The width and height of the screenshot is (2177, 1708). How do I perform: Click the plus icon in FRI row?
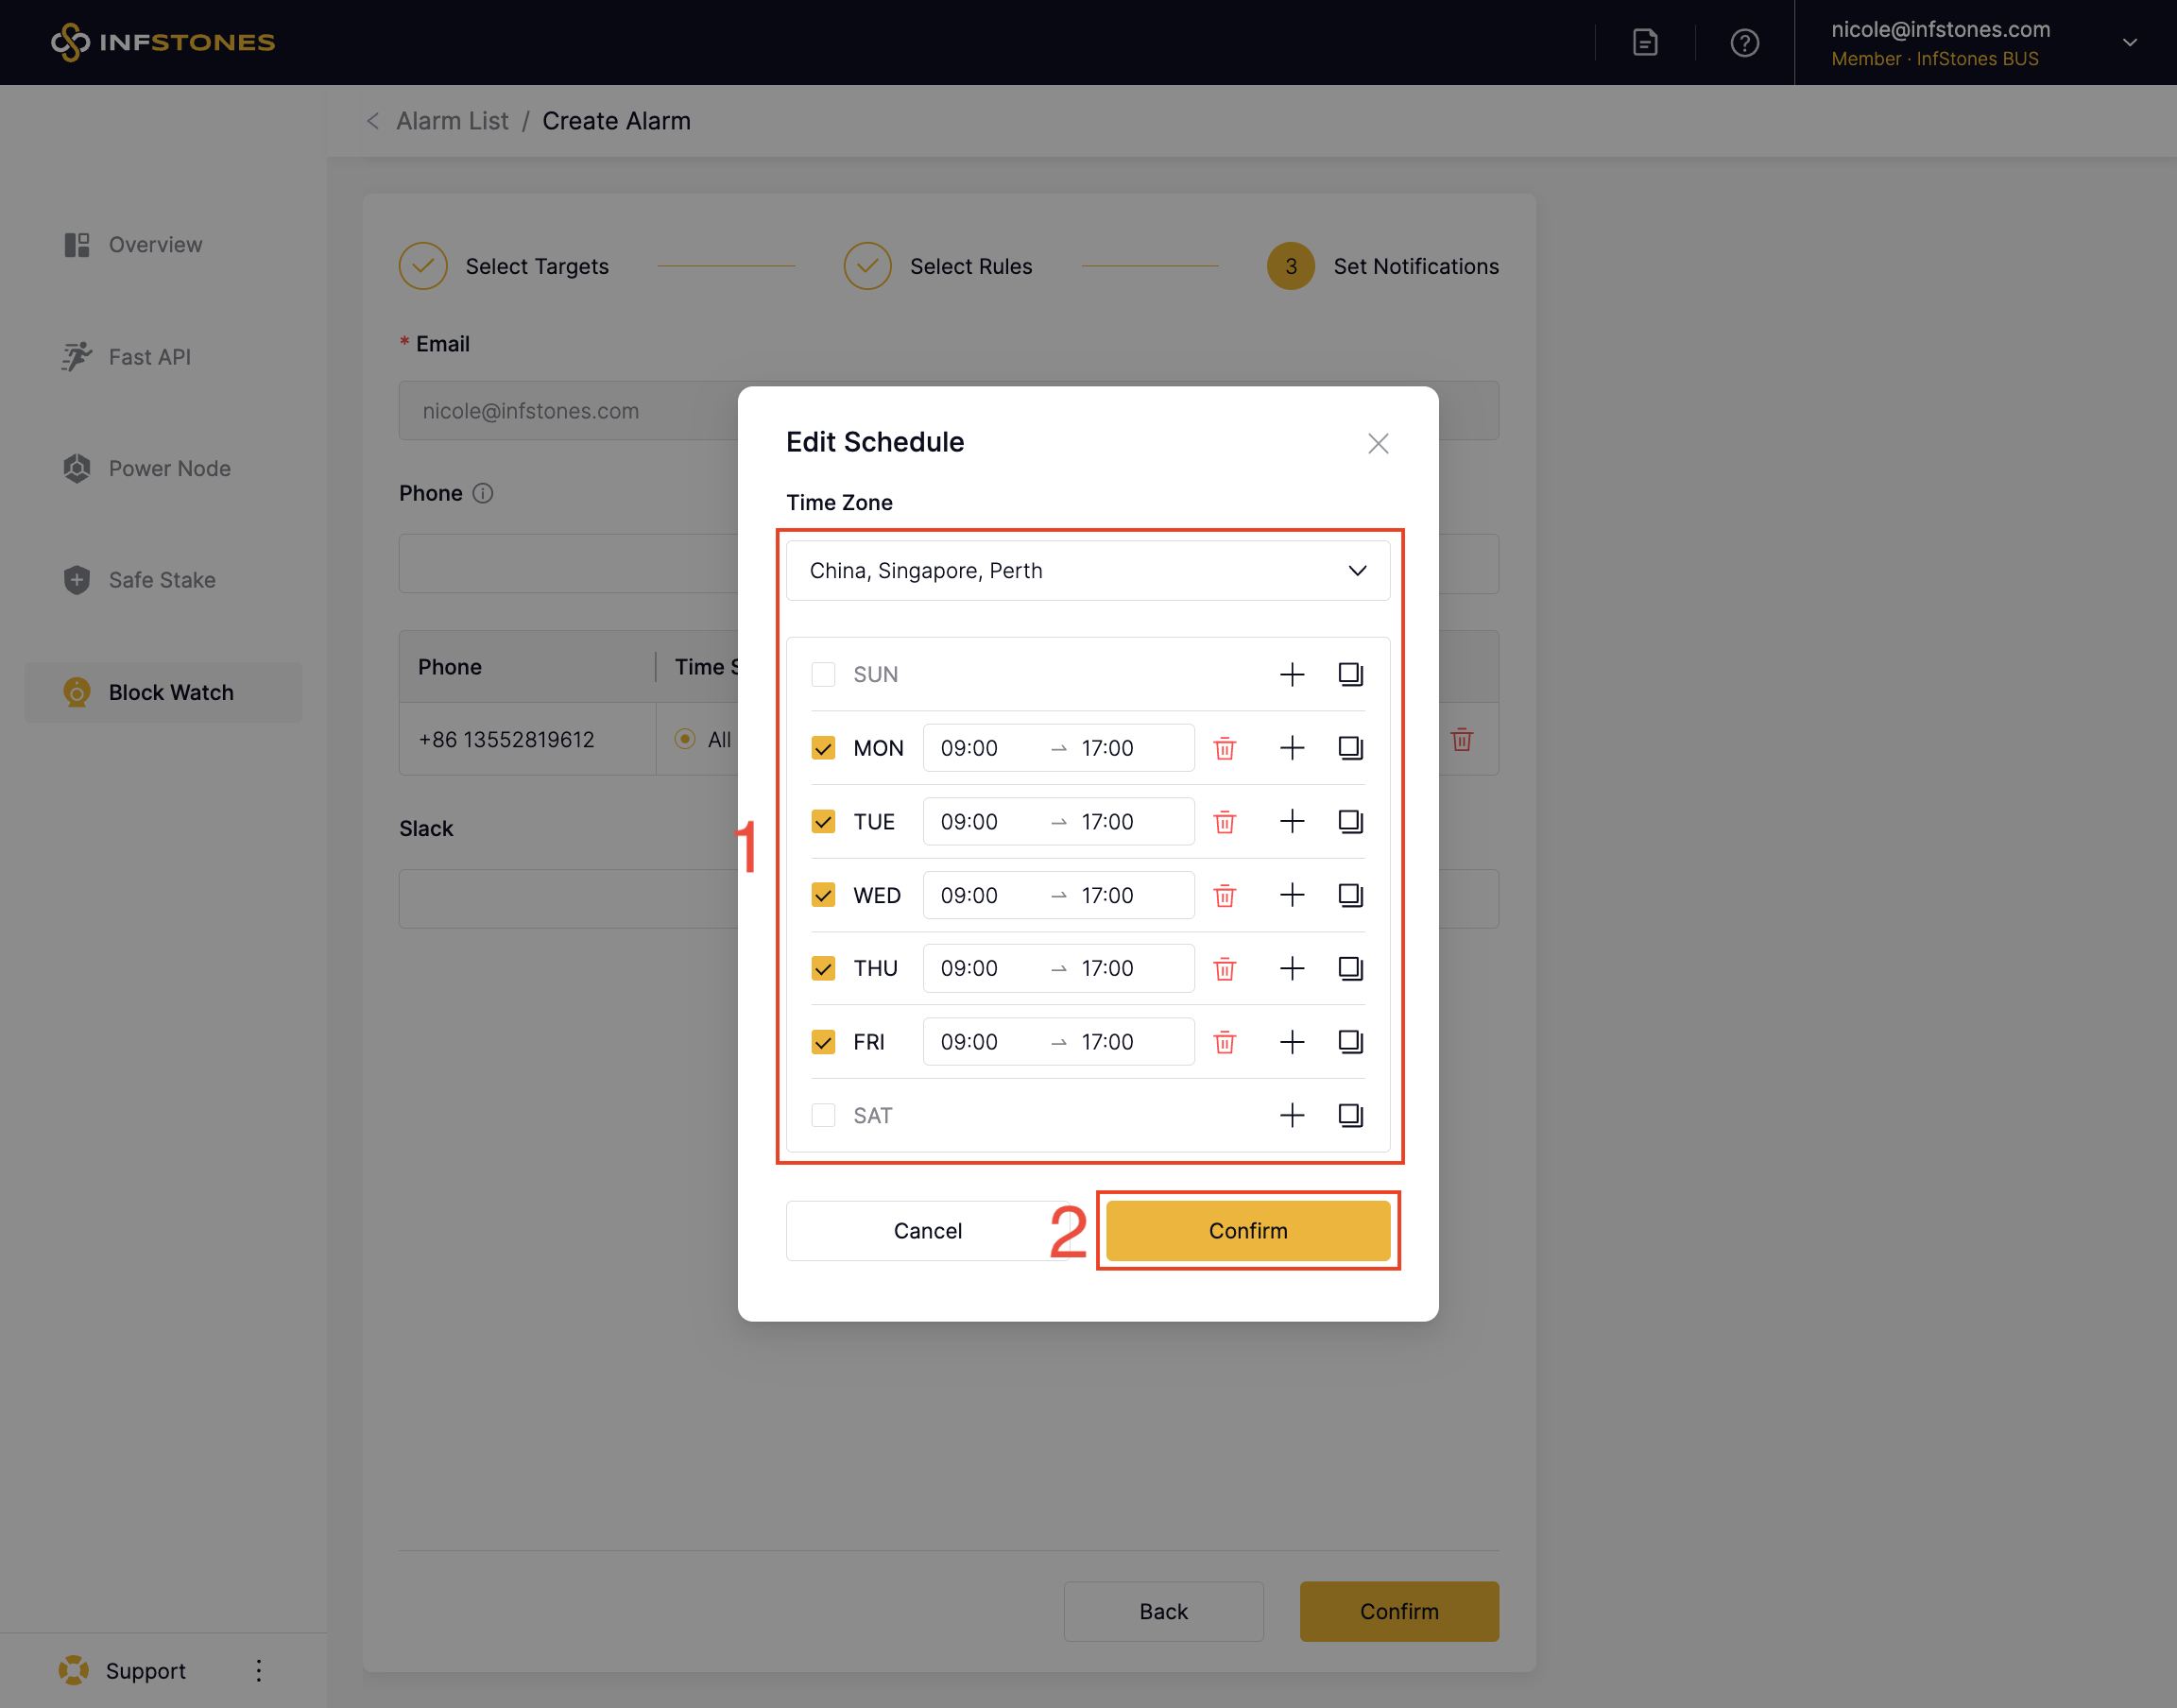coord(1292,1042)
